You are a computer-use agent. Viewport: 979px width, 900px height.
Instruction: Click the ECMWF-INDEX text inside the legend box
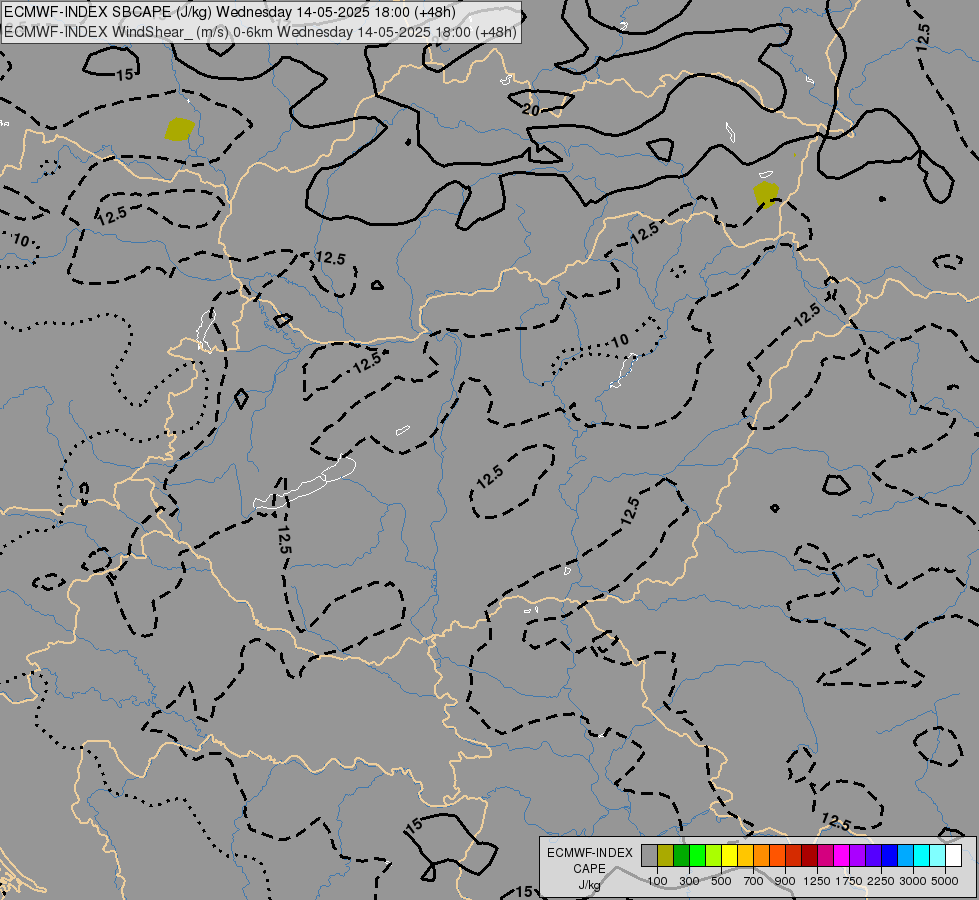pyautogui.click(x=590, y=853)
